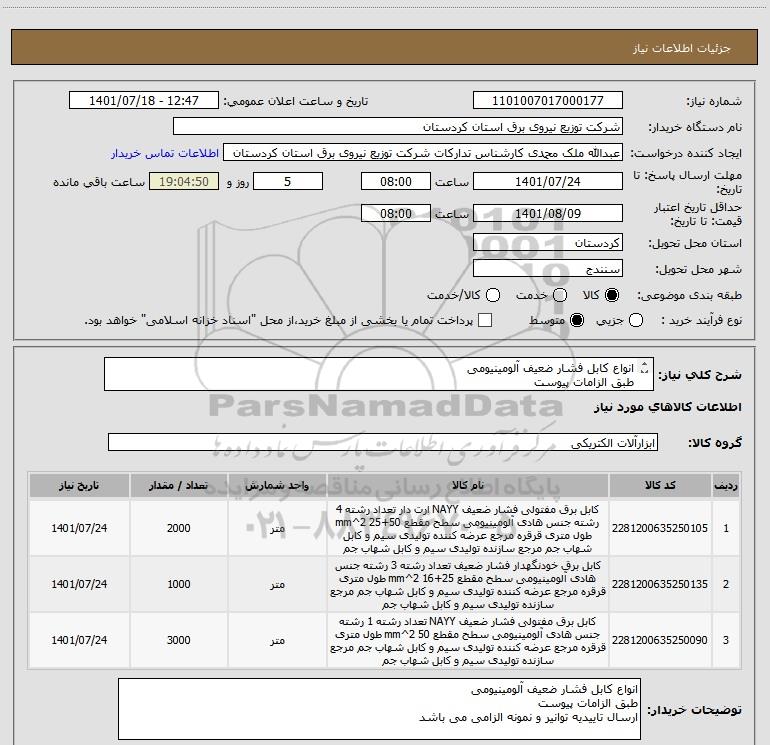Screen dimensions: 770x745
Task: Click the product code 2281200635250135
Action: [x=660, y=584]
